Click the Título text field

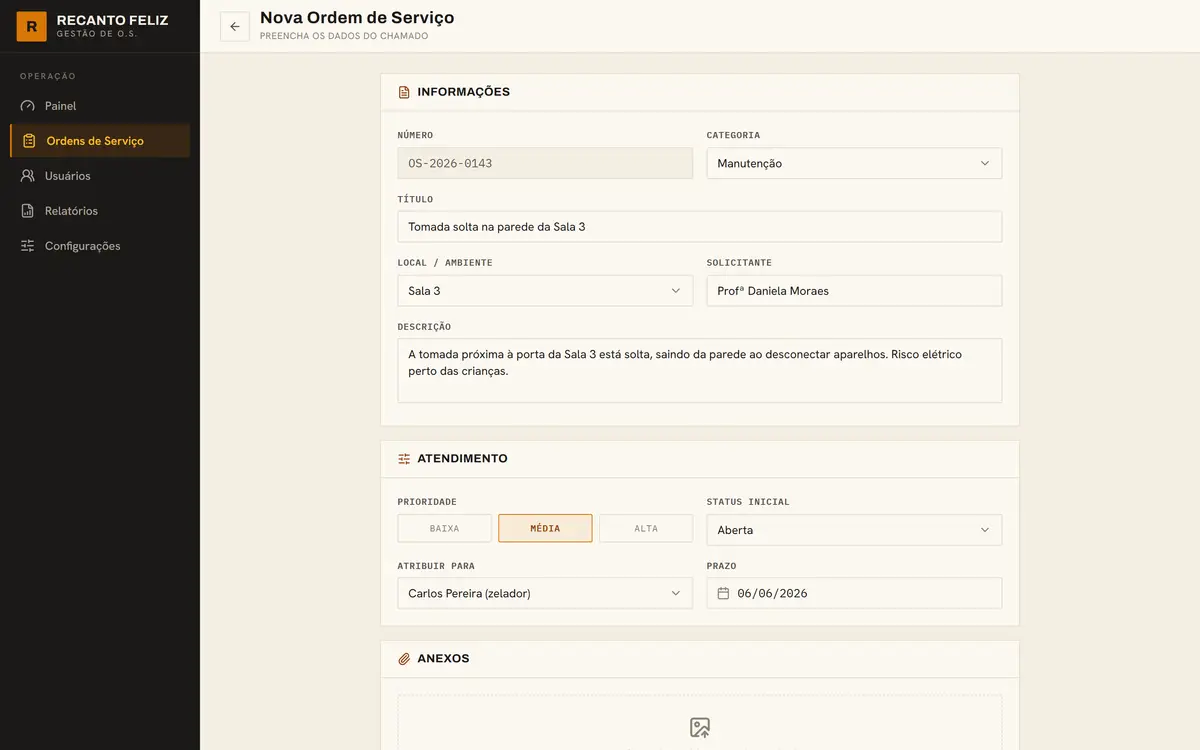coord(700,227)
